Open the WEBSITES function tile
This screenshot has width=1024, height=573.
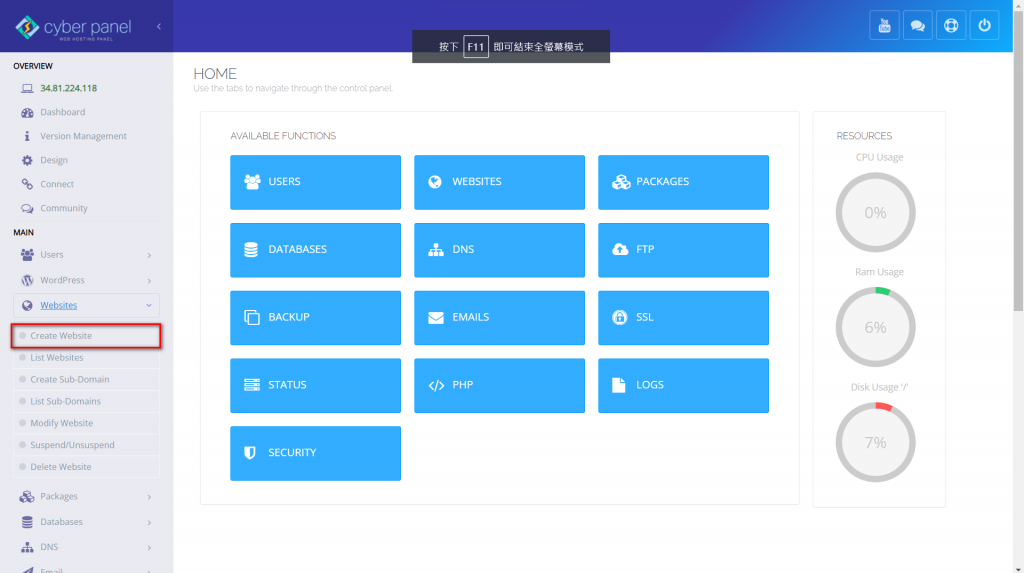tap(500, 182)
